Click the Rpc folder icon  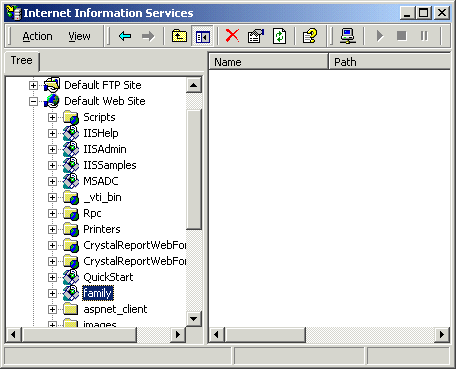[71, 213]
